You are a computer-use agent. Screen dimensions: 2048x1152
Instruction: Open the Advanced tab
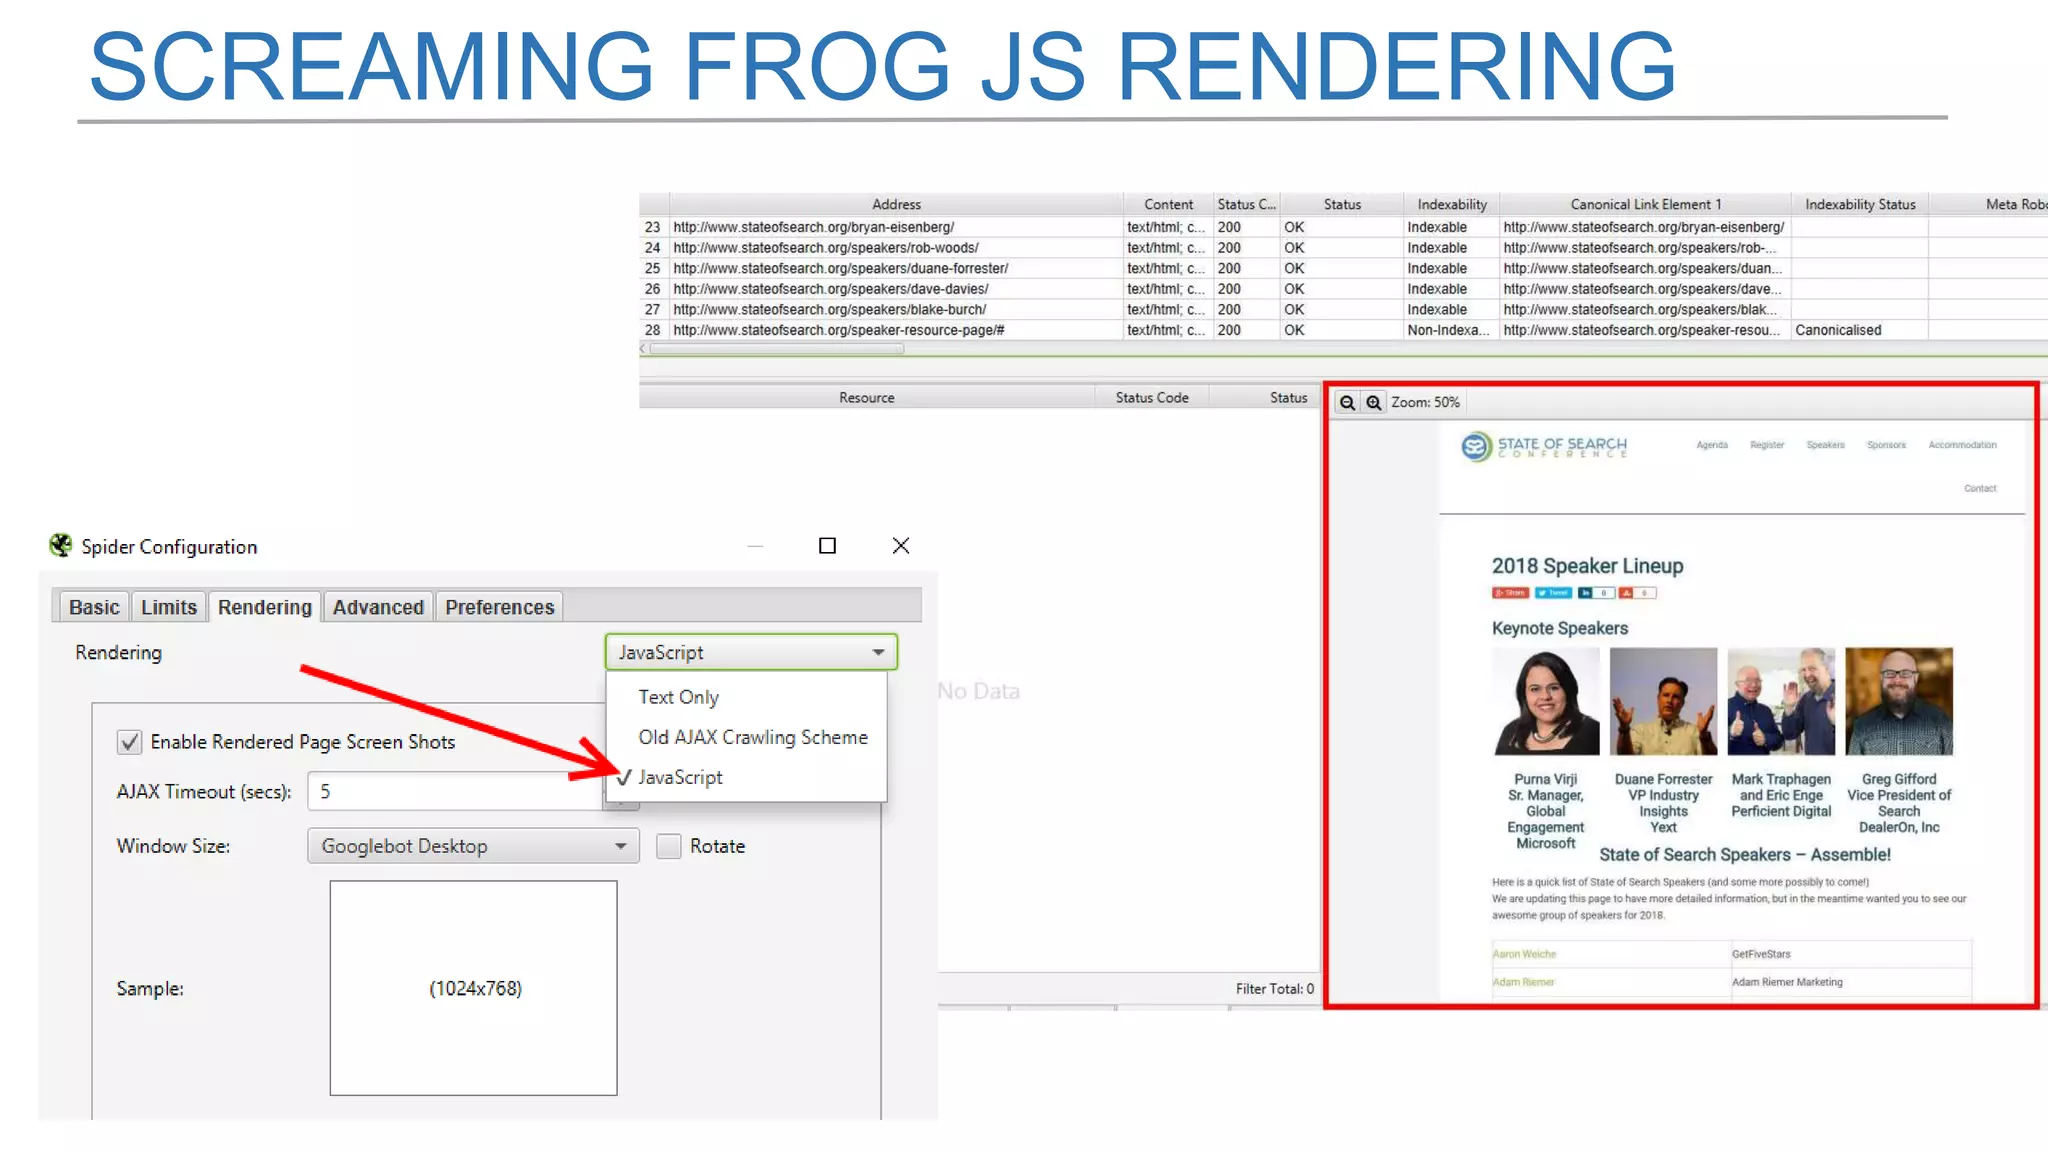pos(378,607)
